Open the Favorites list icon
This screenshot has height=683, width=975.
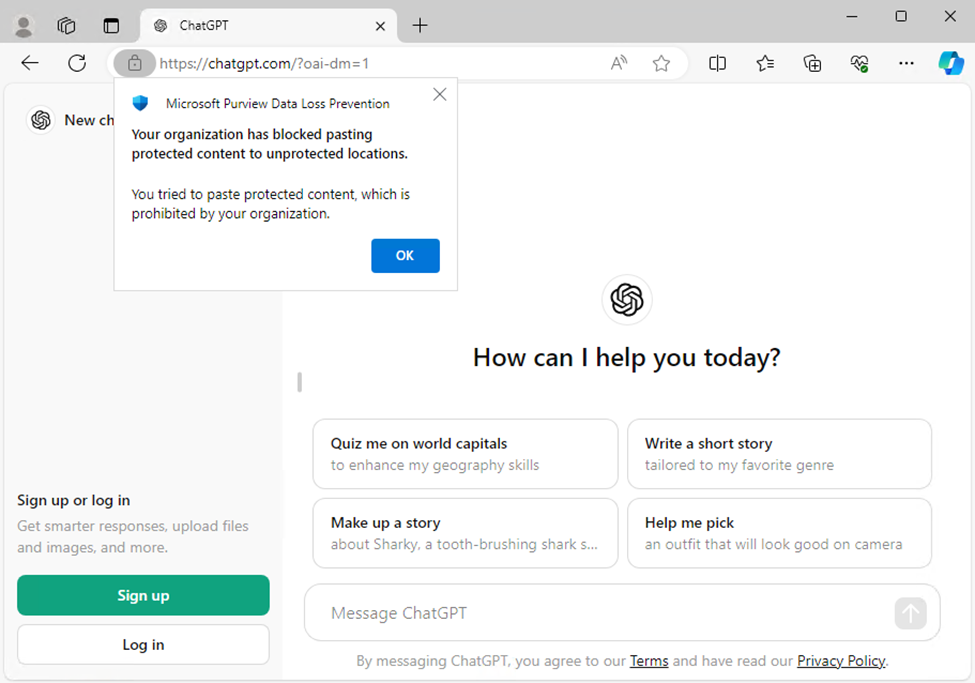[x=765, y=63]
